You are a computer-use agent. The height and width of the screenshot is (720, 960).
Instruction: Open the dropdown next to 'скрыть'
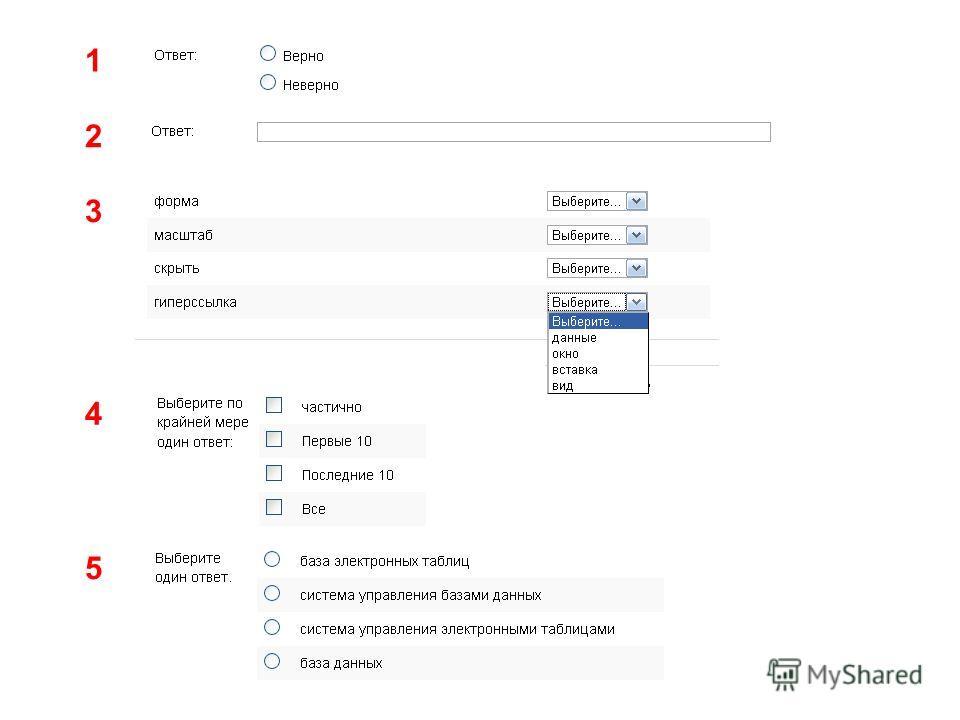pos(597,268)
